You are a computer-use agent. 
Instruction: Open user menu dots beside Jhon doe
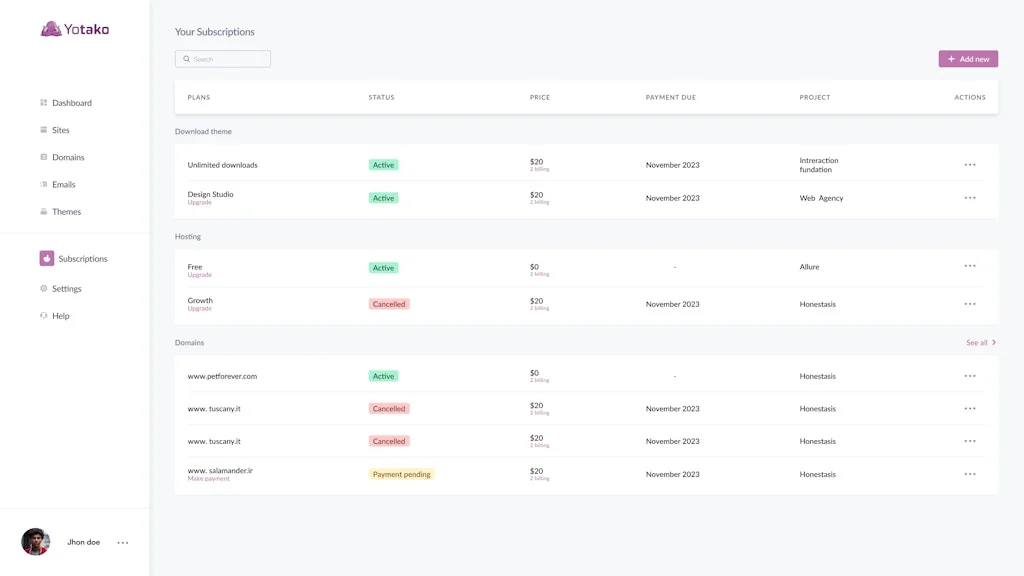point(123,543)
